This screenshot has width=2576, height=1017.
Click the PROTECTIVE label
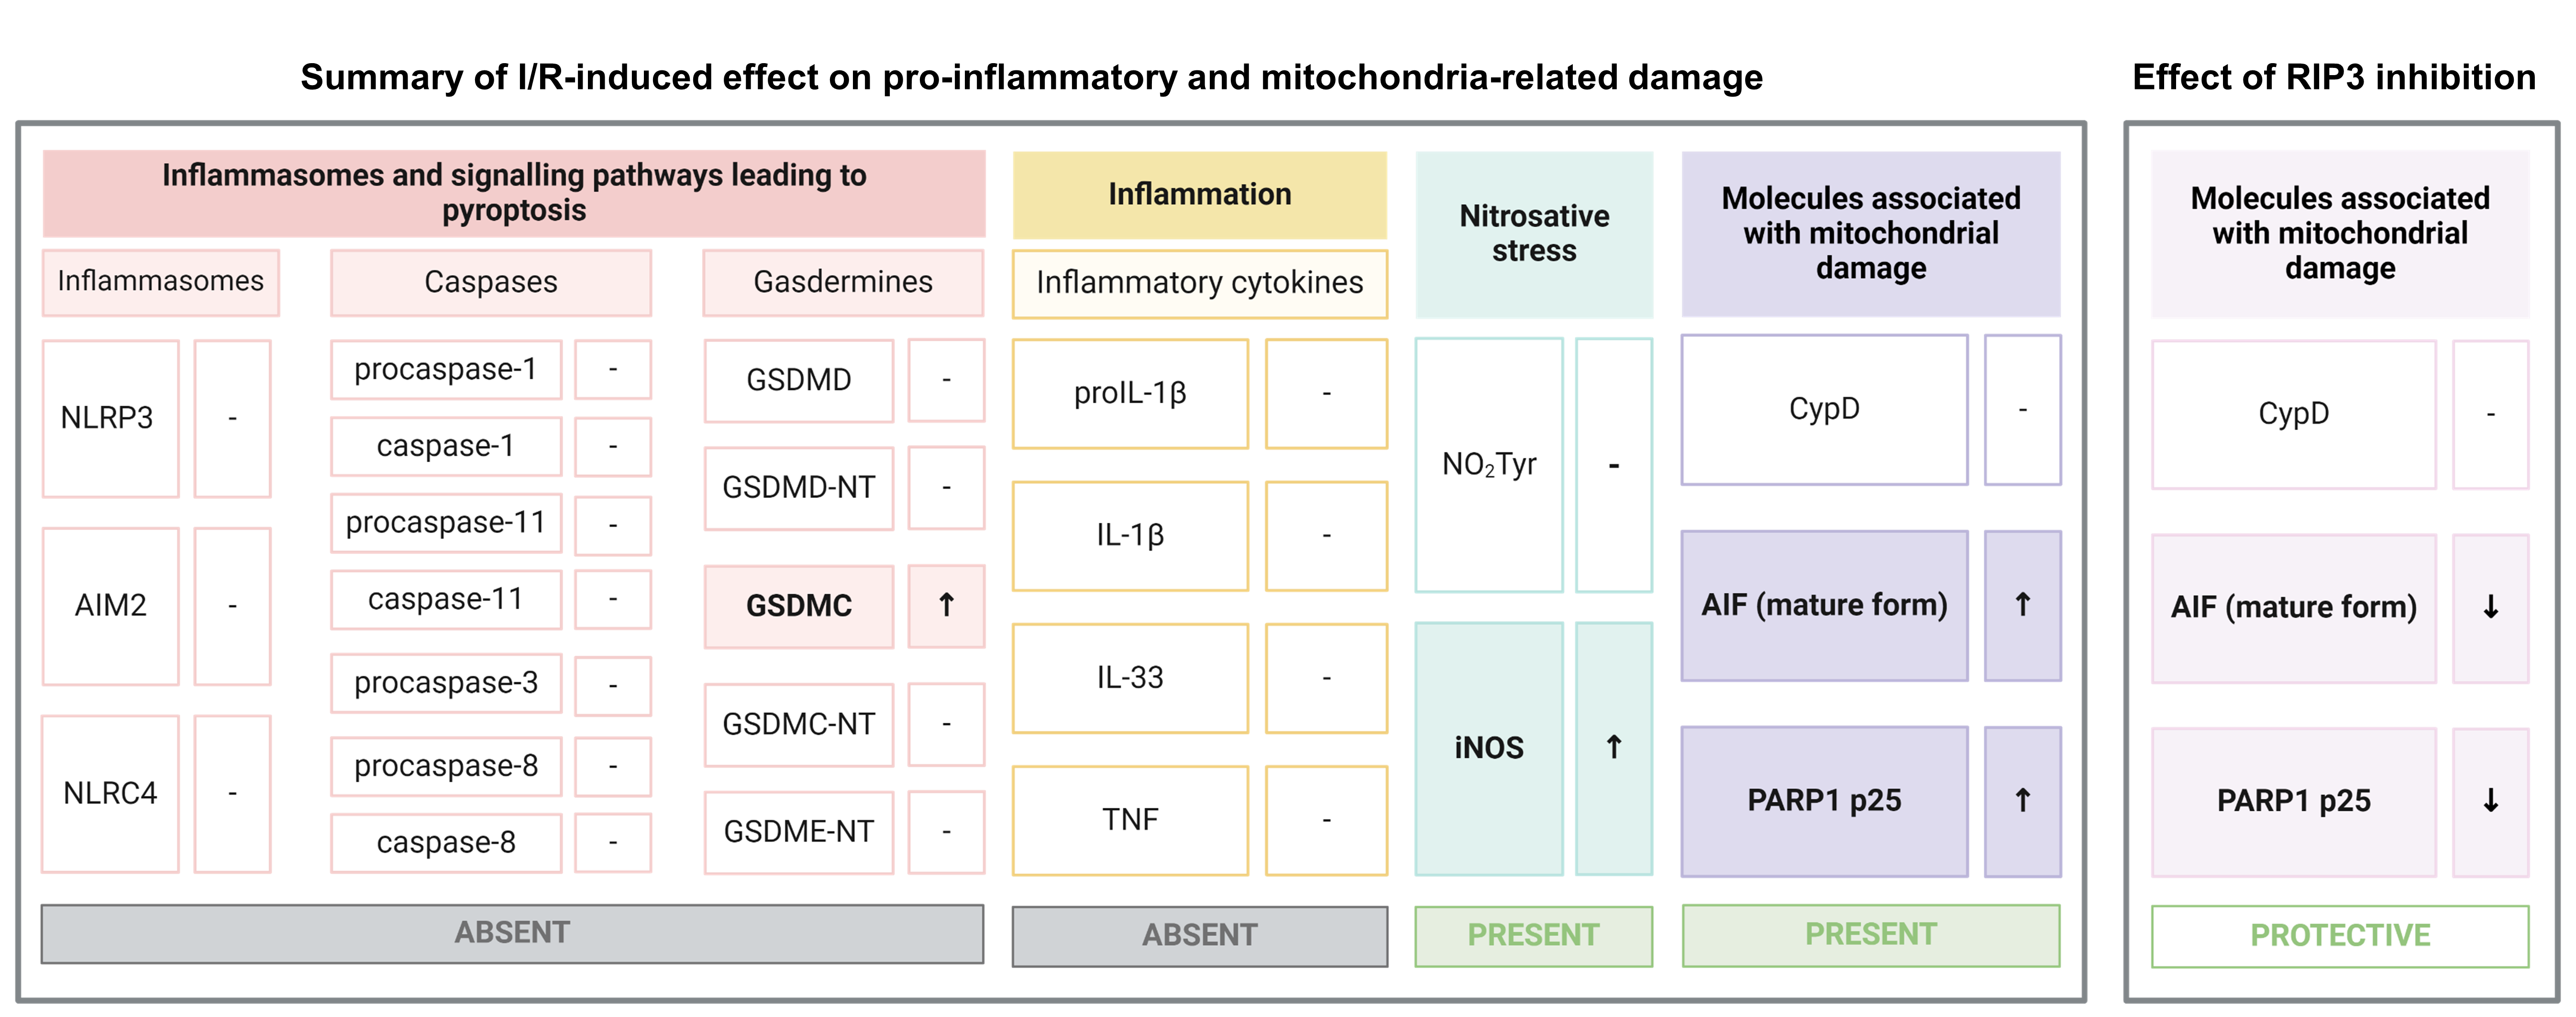(x=2339, y=935)
